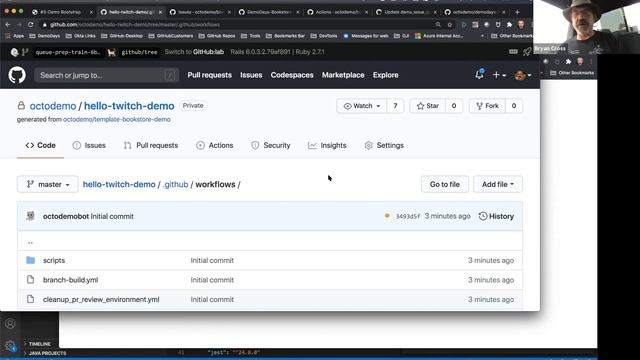
Task: Click the cleanup_pr_review_environment.yml file icon
Action: (30, 299)
